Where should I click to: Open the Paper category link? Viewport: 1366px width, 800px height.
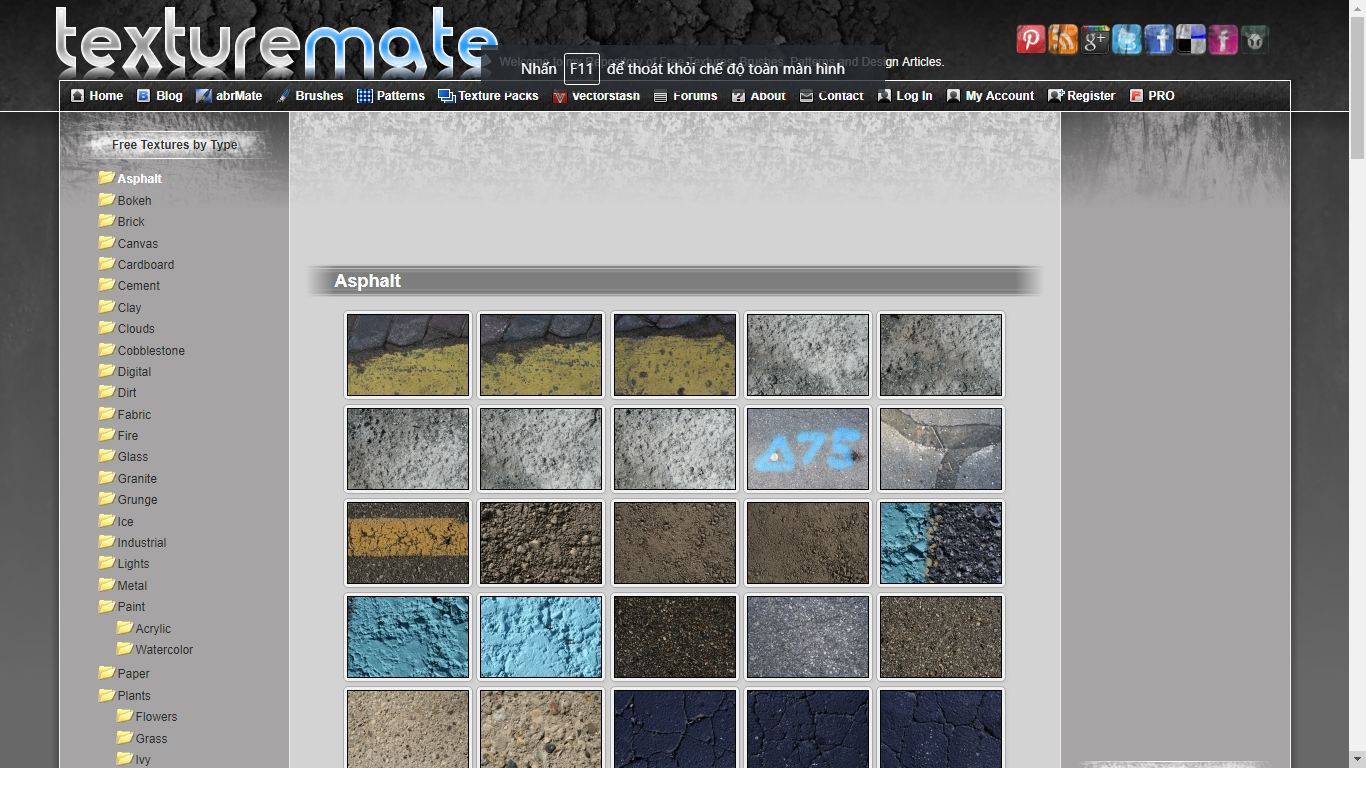133,674
